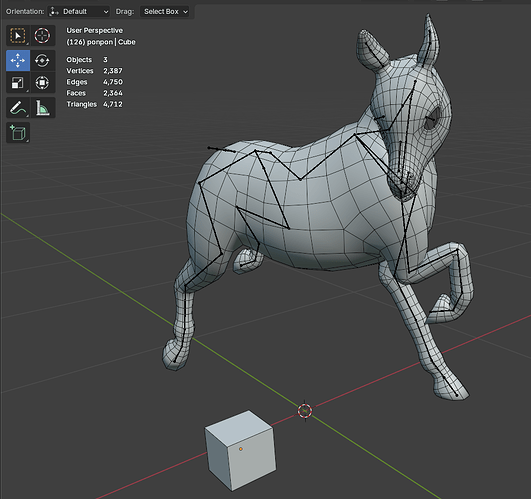Click the Faces count '2,364'
531x499 pixels.
click(x=113, y=93)
